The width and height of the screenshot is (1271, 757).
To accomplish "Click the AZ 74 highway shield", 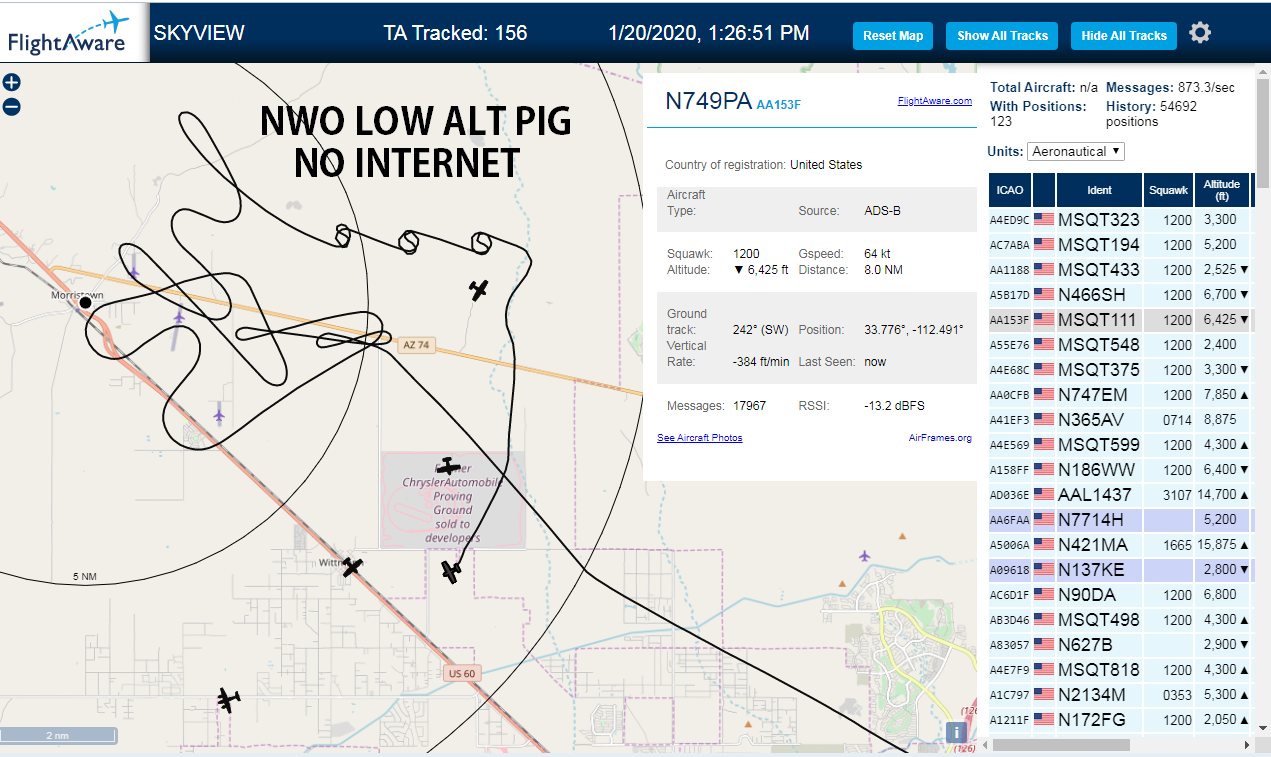I will [415, 344].
